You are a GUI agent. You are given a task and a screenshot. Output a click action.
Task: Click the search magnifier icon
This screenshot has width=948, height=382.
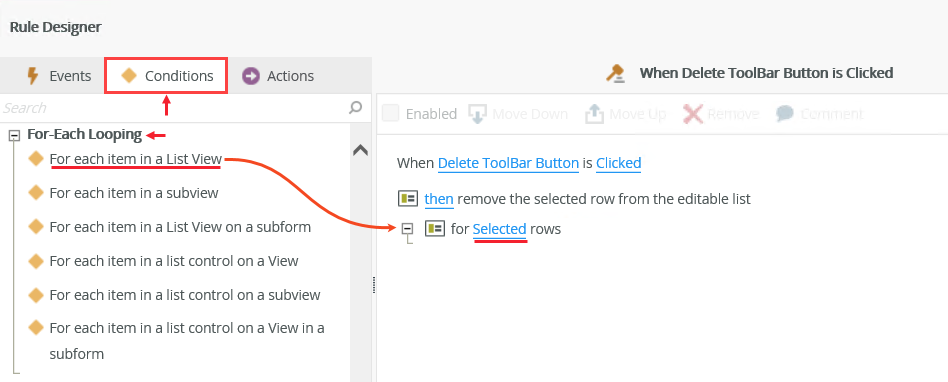pyautogui.click(x=356, y=108)
